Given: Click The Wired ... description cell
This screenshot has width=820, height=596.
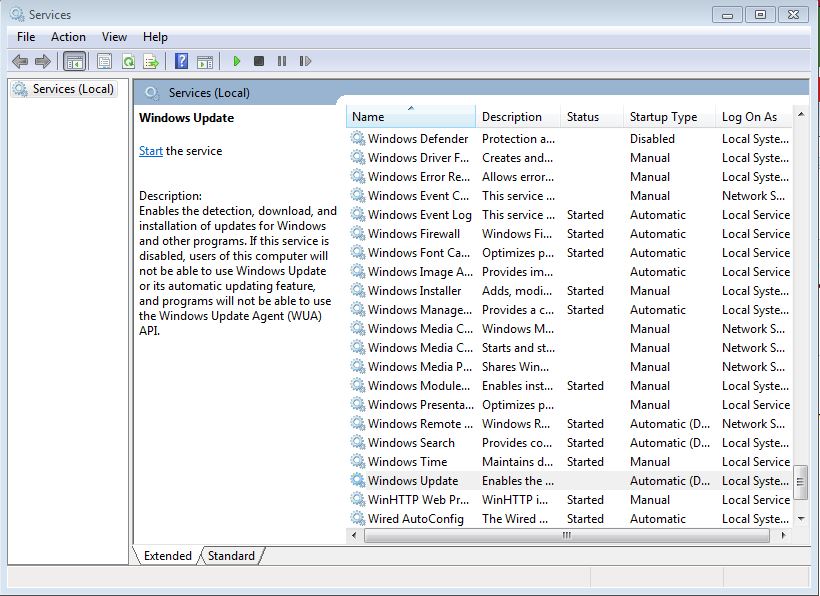Looking at the screenshot, I should pos(515,519).
